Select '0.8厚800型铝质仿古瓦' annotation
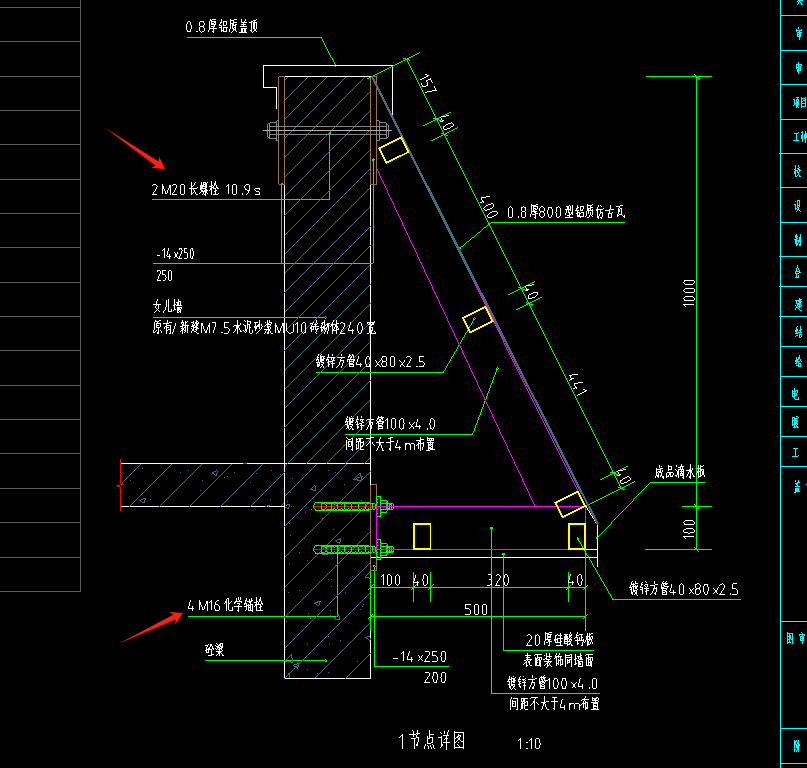The image size is (807, 768). coord(566,212)
